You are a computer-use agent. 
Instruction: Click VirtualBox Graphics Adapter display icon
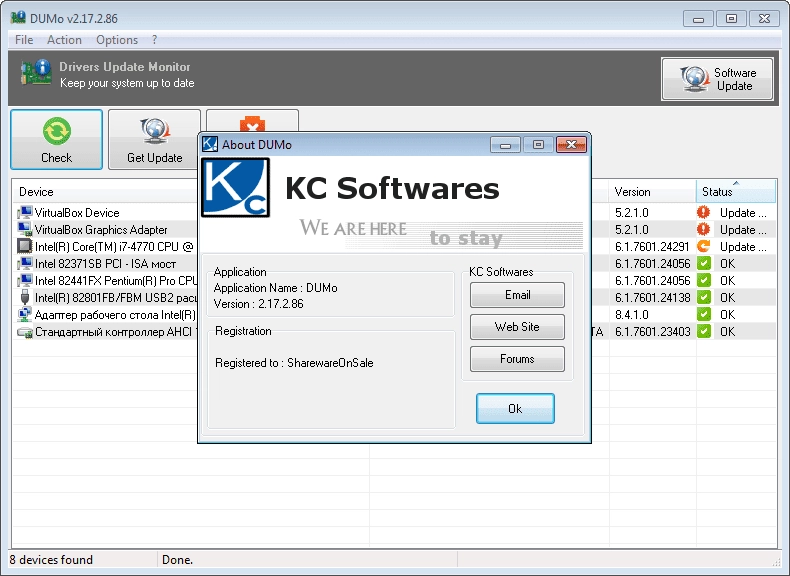coord(24,229)
